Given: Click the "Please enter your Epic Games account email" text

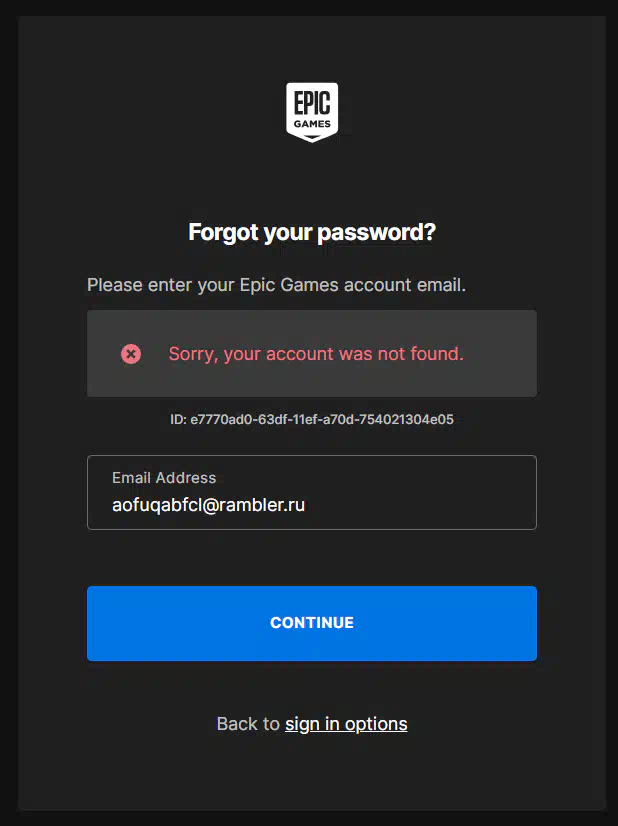Looking at the screenshot, I should coord(276,285).
